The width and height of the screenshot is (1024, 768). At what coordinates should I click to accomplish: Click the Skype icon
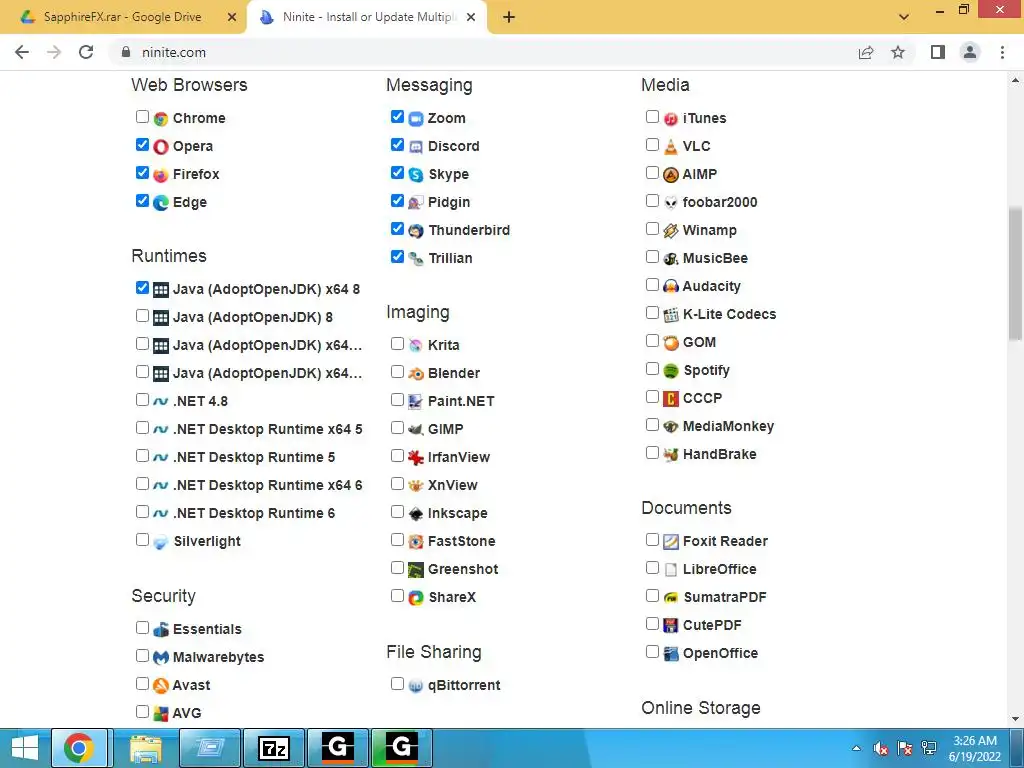[416, 175]
